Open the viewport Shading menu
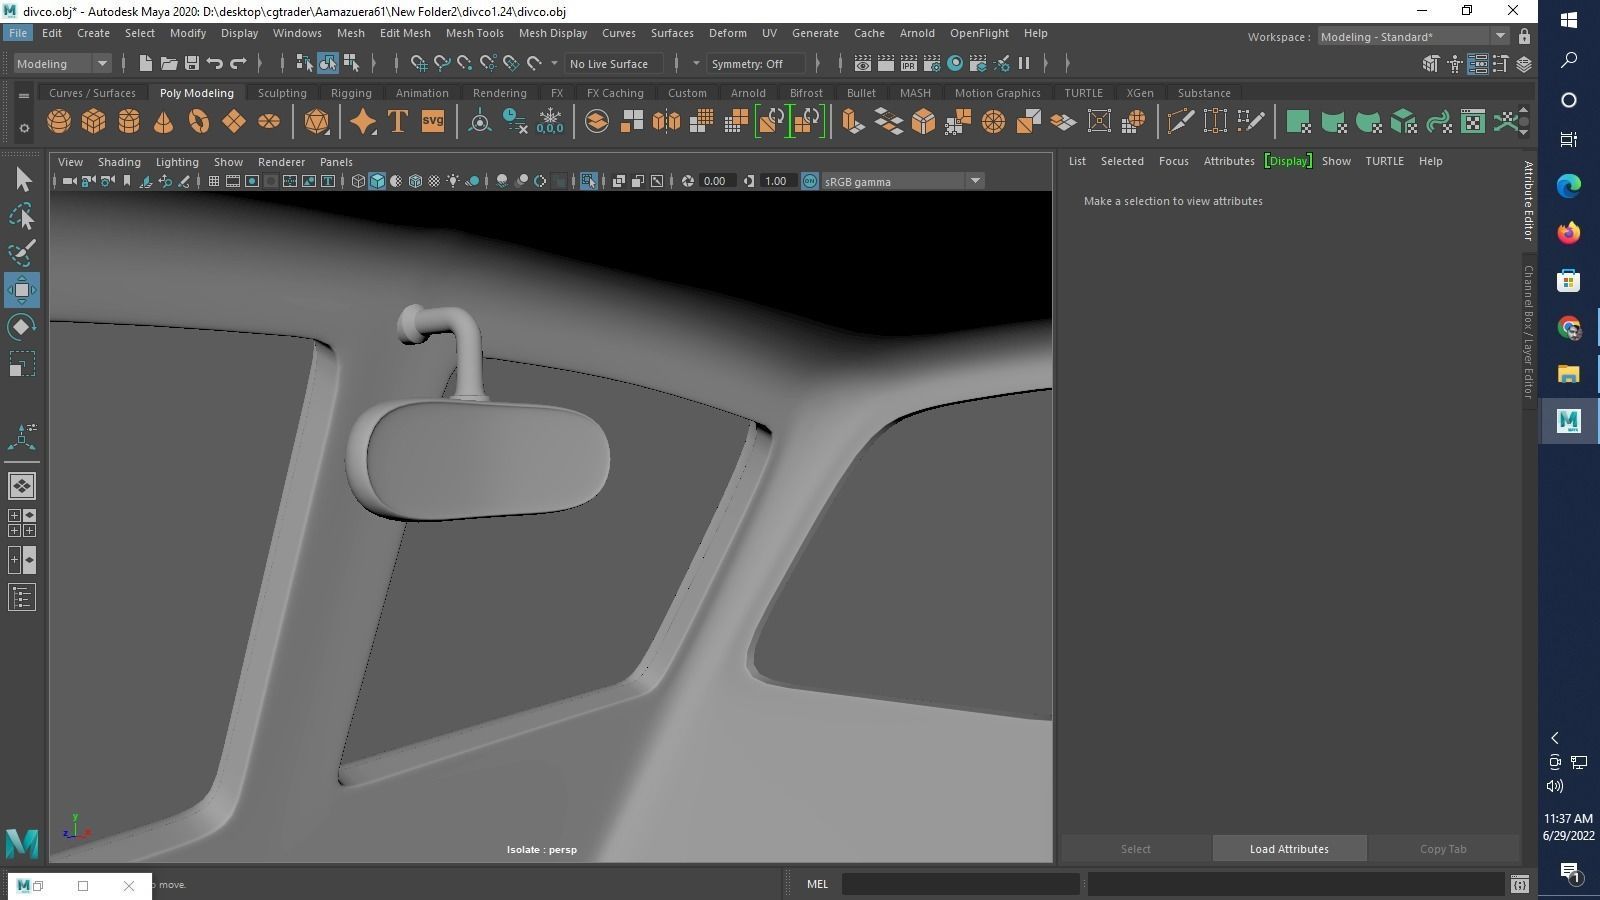Viewport: 1600px width, 900px height. (x=119, y=161)
